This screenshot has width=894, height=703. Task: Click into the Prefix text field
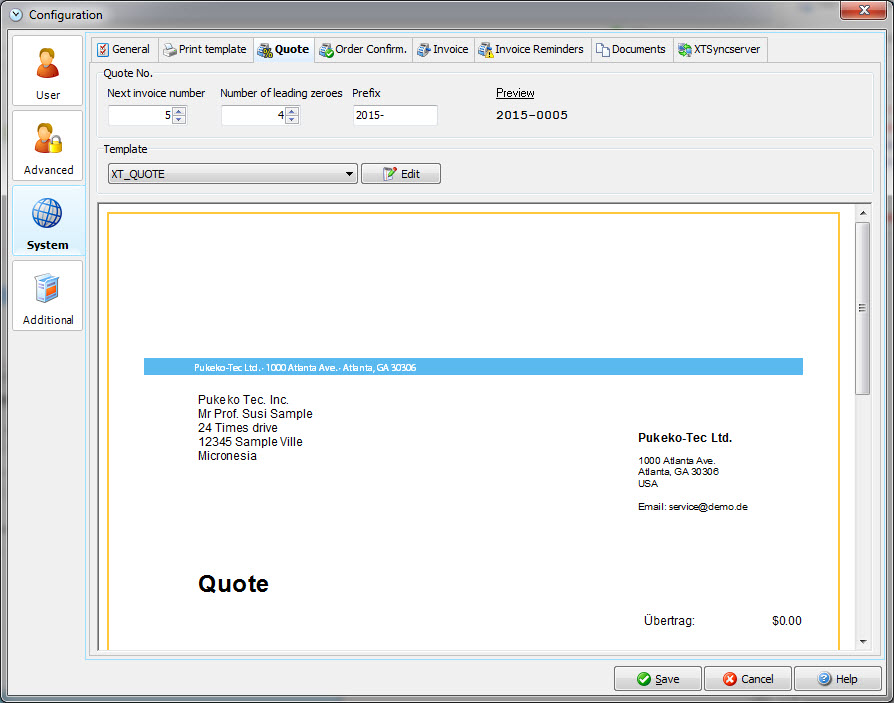click(394, 116)
